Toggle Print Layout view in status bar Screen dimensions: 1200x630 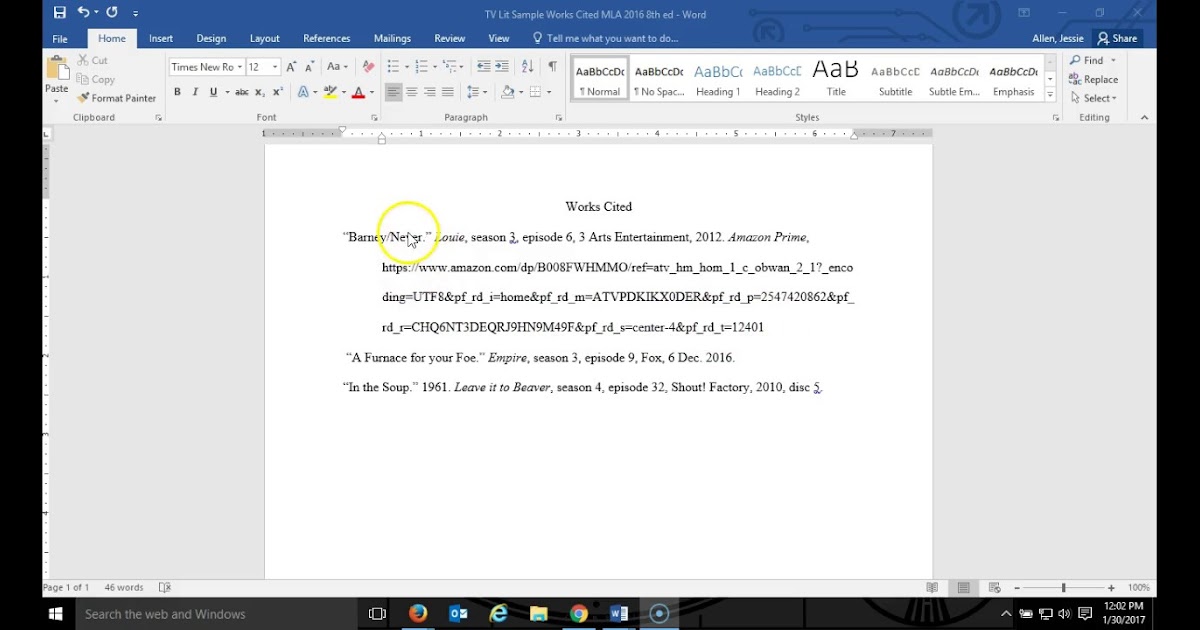963,588
